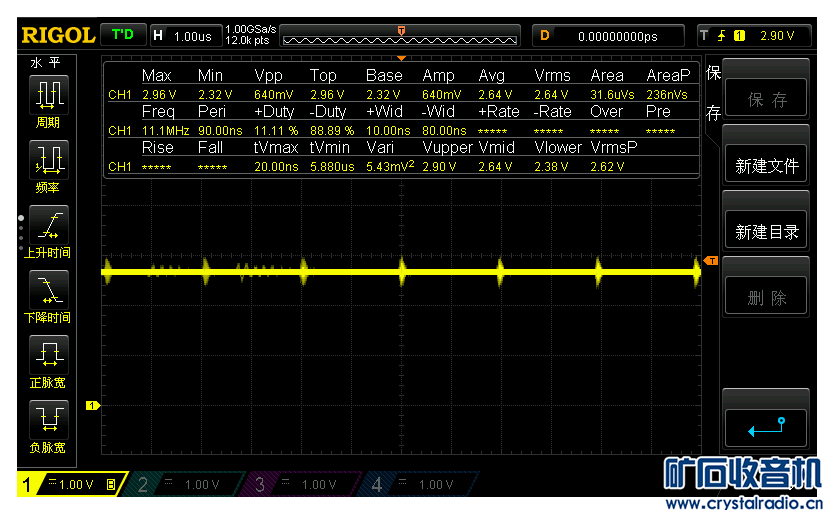Click the Vupper value 2.90 V

point(439,166)
